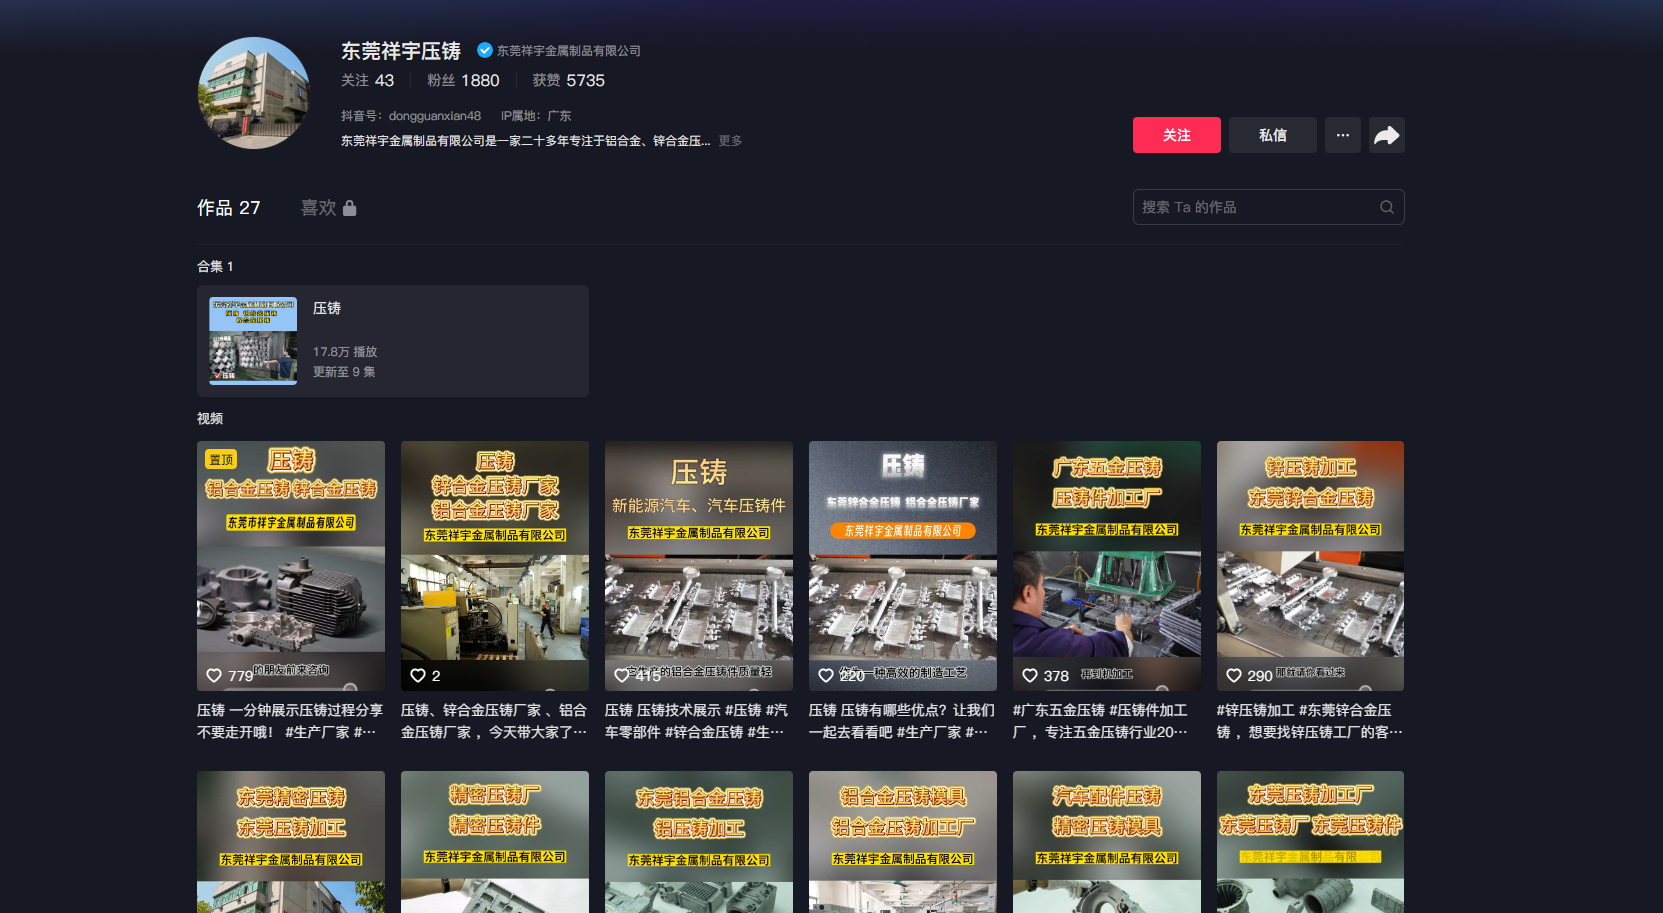Open the locked 喜欢 tab

click(328, 208)
